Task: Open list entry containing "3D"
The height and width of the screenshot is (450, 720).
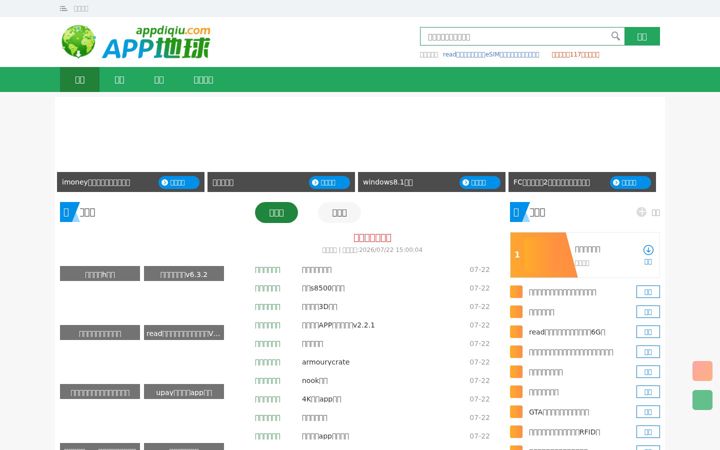Action: [x=320, y=307]
